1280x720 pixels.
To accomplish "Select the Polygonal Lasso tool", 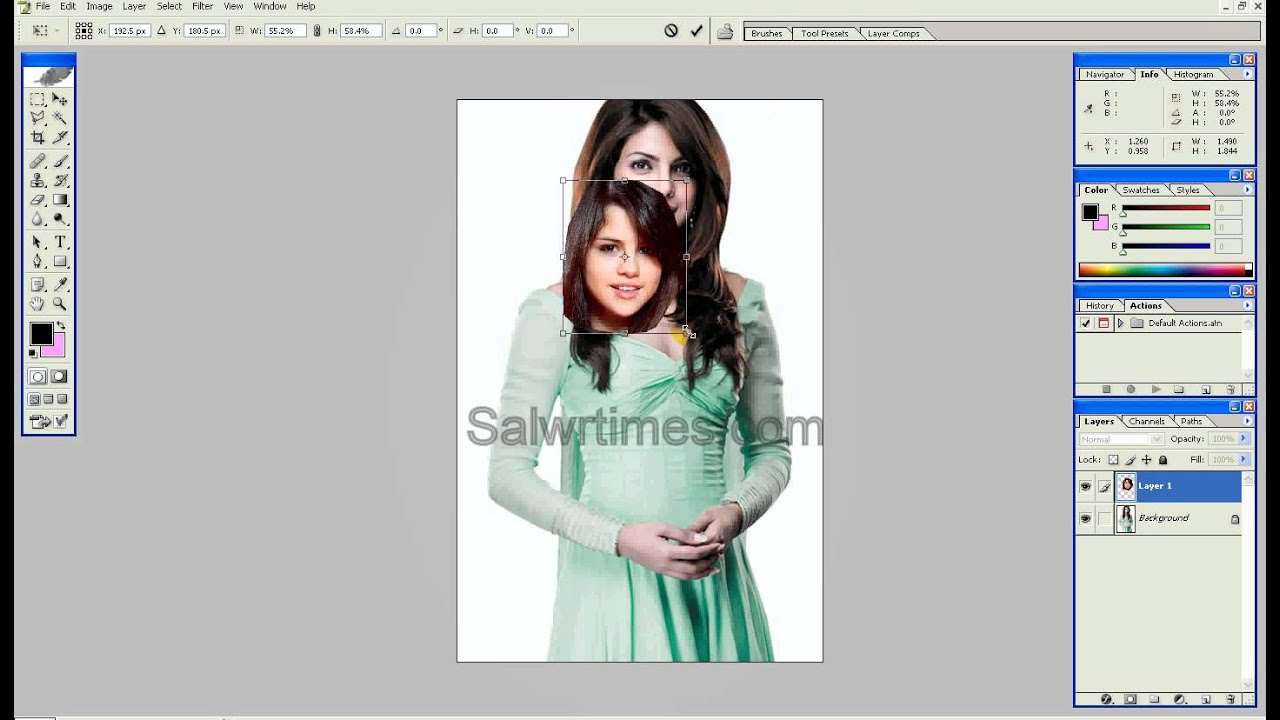I will pyautogui.click(x=37, y=118).
